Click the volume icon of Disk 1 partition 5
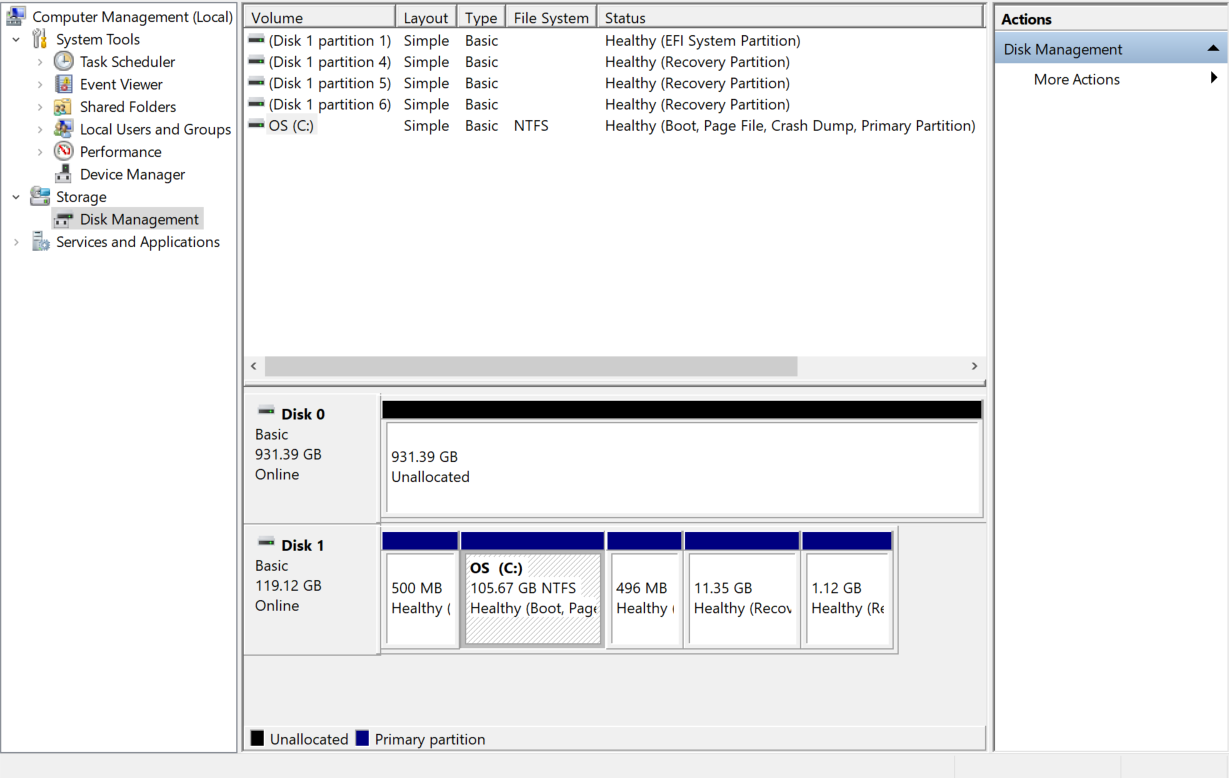The height and width of the screenshot is (778, 1229). click(x=256, y=83)
